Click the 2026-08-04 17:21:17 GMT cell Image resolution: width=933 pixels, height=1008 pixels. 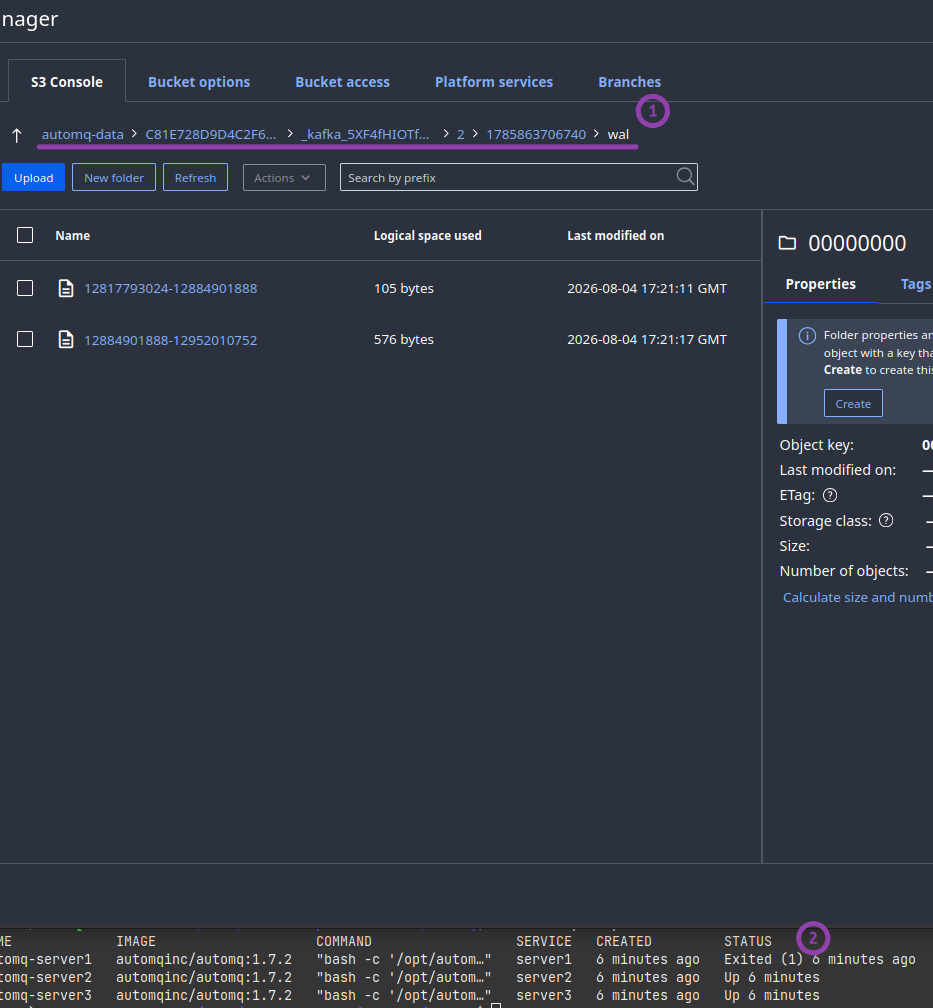[x=647, y=339]
